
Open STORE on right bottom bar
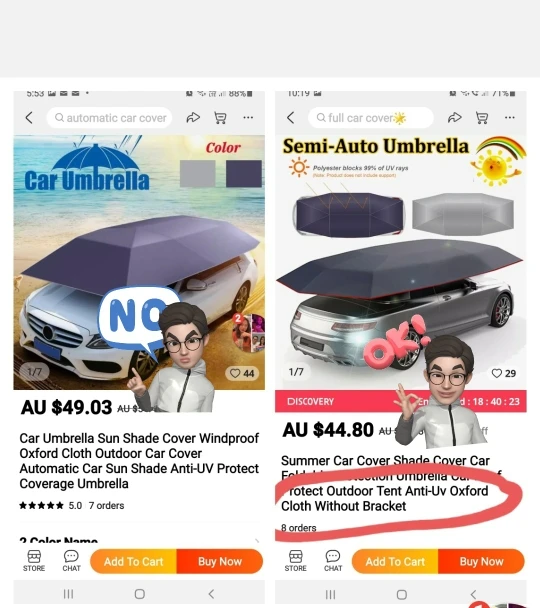click(295, 561)
